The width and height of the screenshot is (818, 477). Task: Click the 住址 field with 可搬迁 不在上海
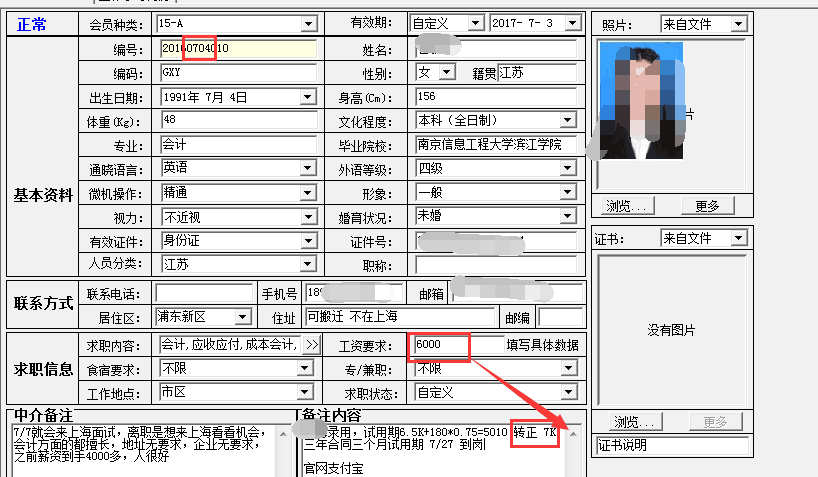pos(400,317)
